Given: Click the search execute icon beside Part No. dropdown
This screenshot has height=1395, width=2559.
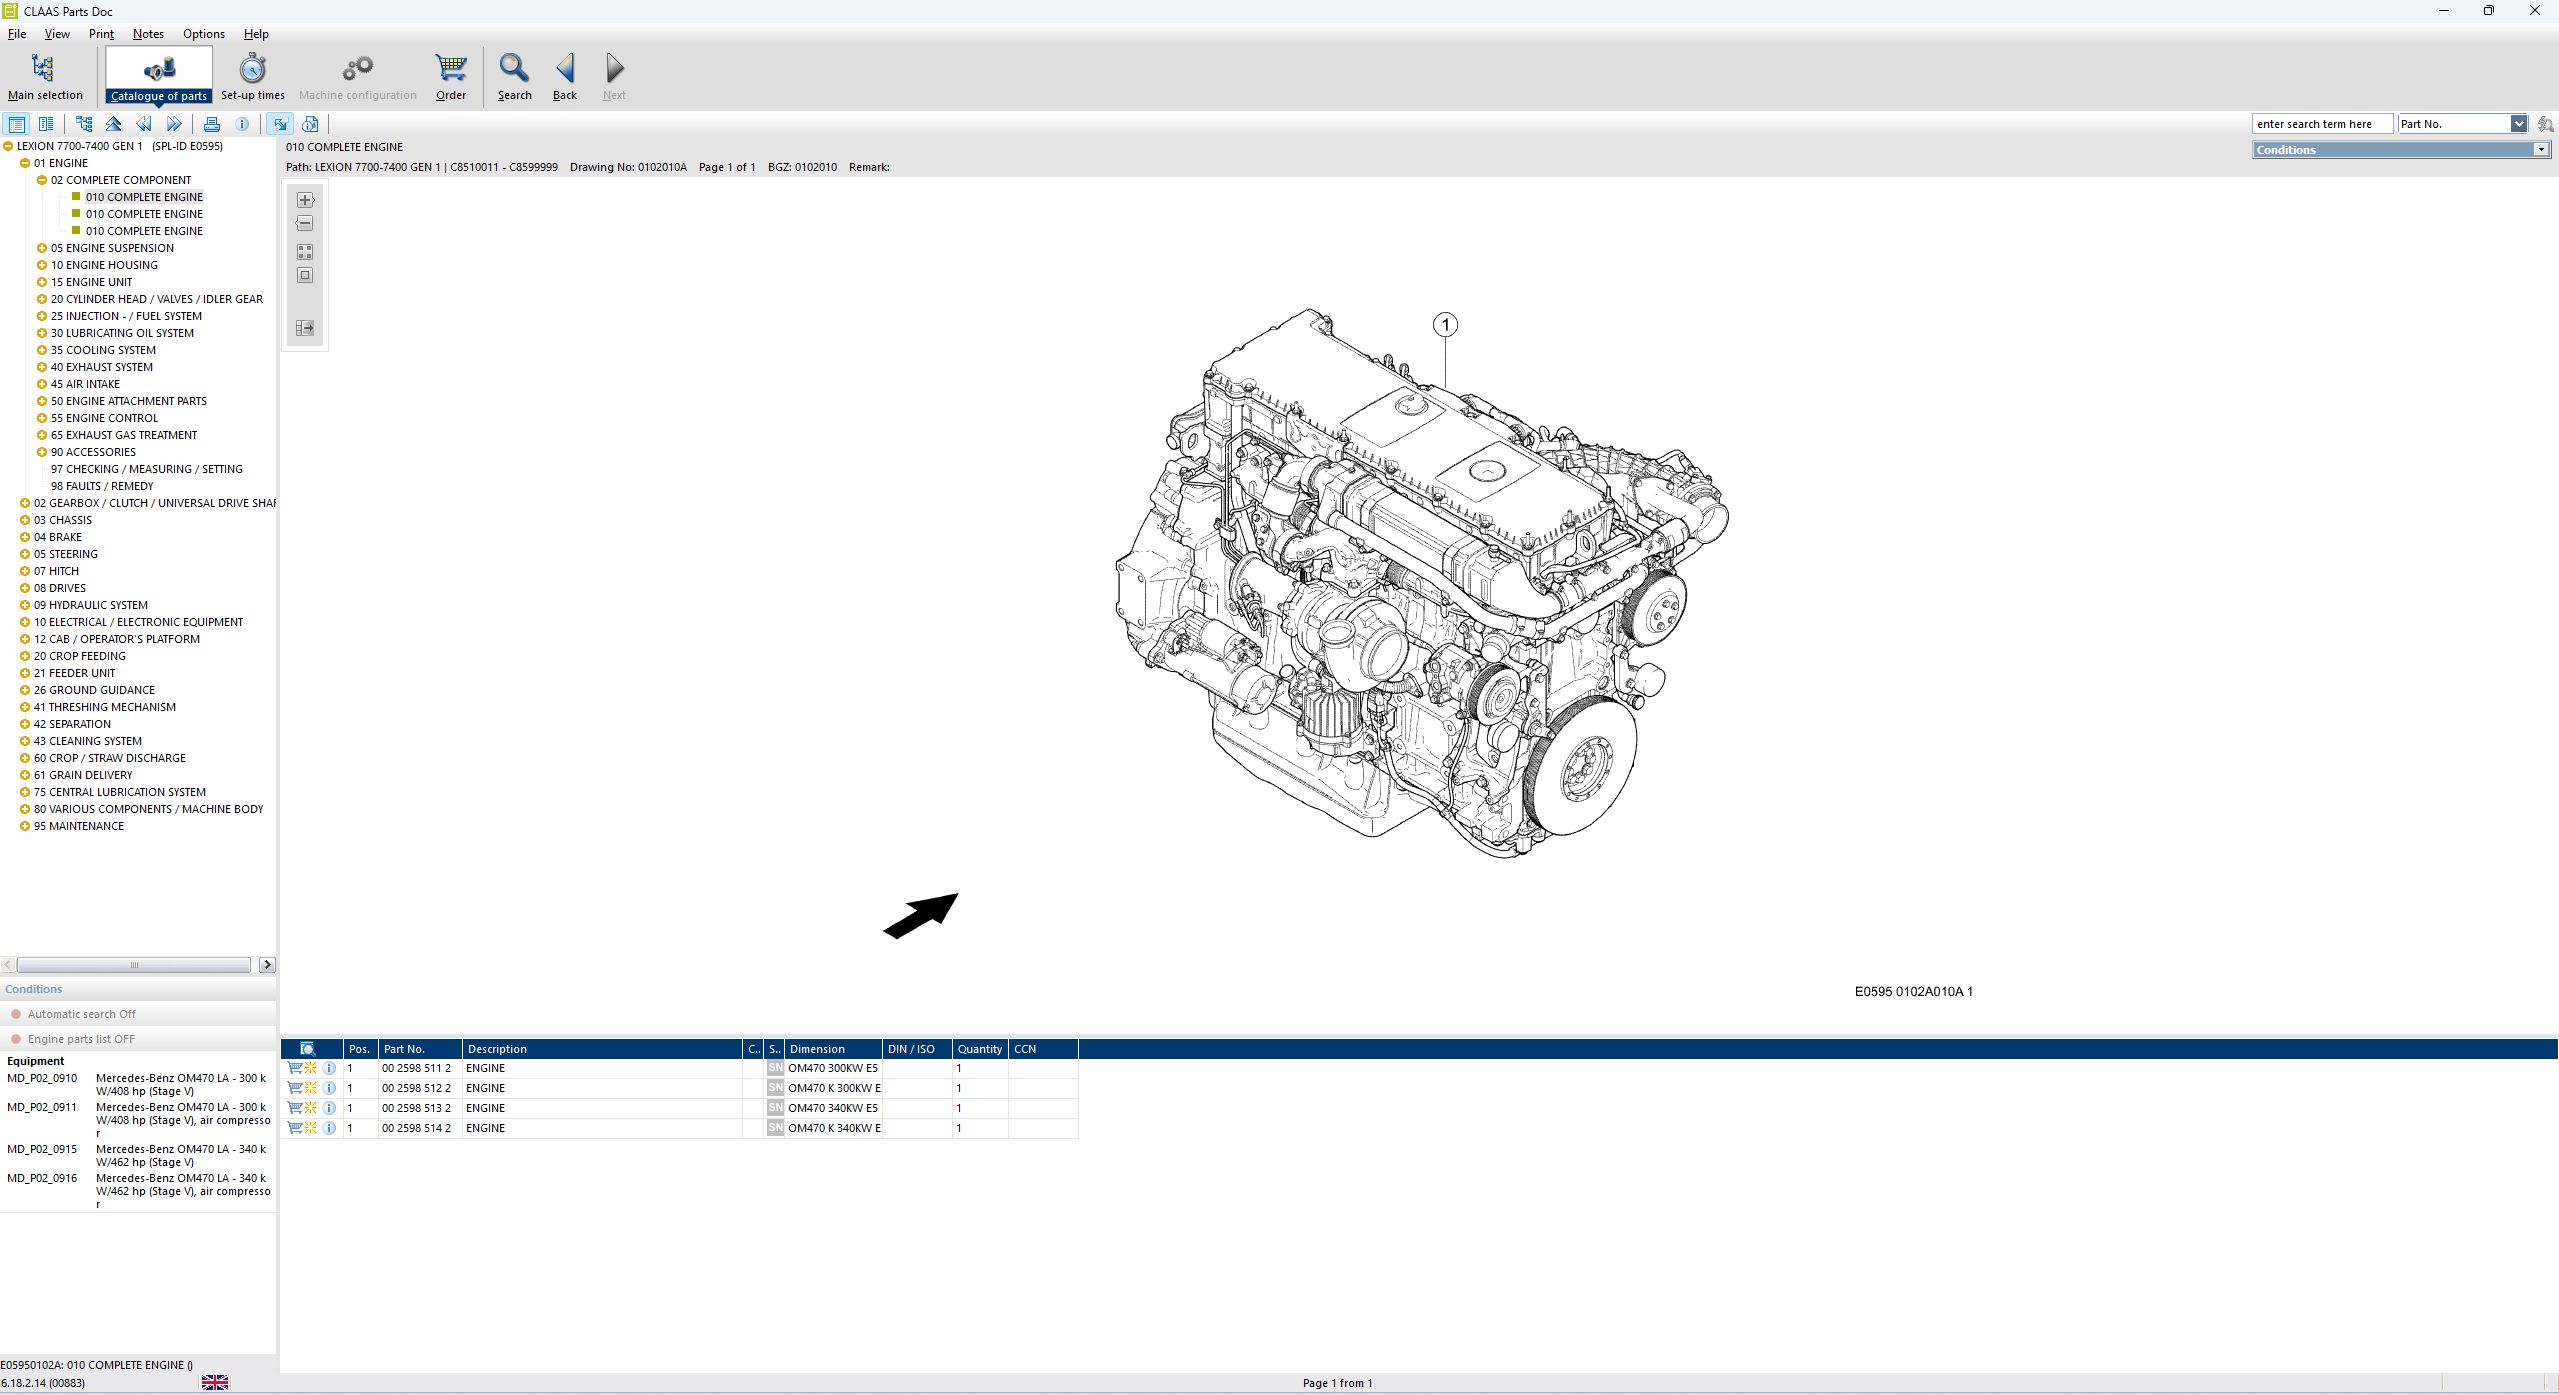Looking at the screenshot, I should tap(2546, 124).
